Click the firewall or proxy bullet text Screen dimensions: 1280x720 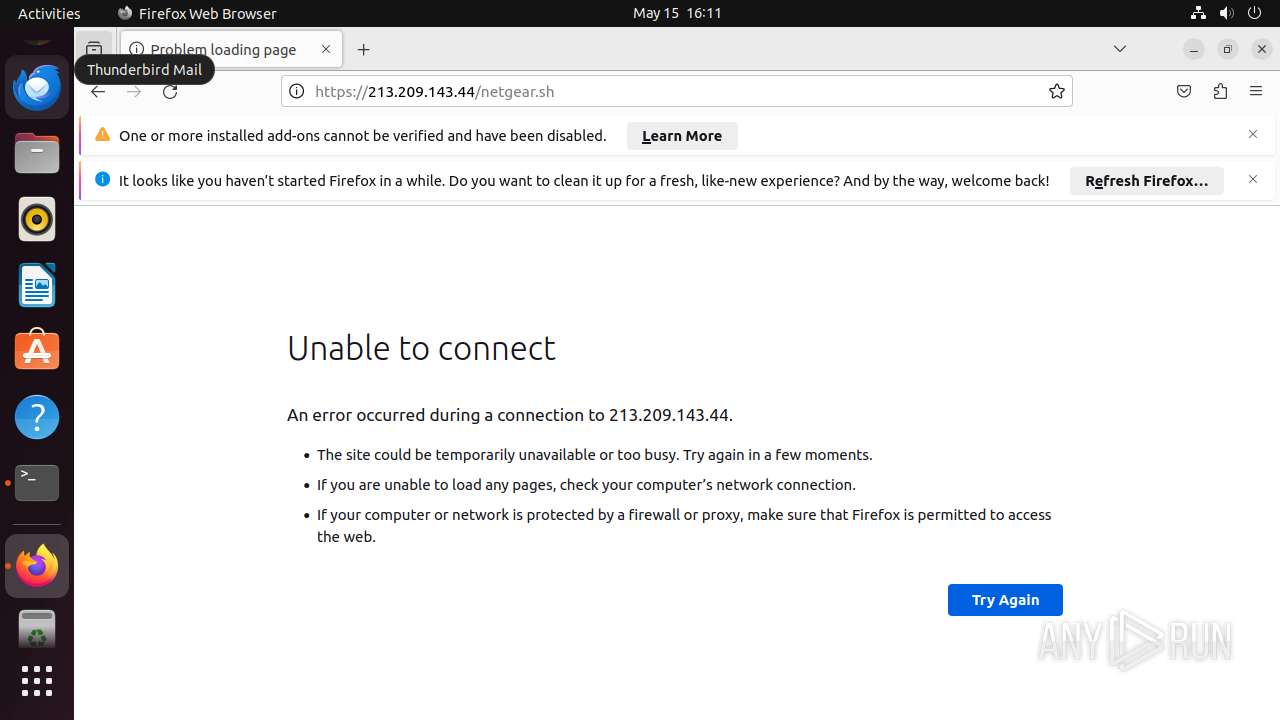point(684,526)
